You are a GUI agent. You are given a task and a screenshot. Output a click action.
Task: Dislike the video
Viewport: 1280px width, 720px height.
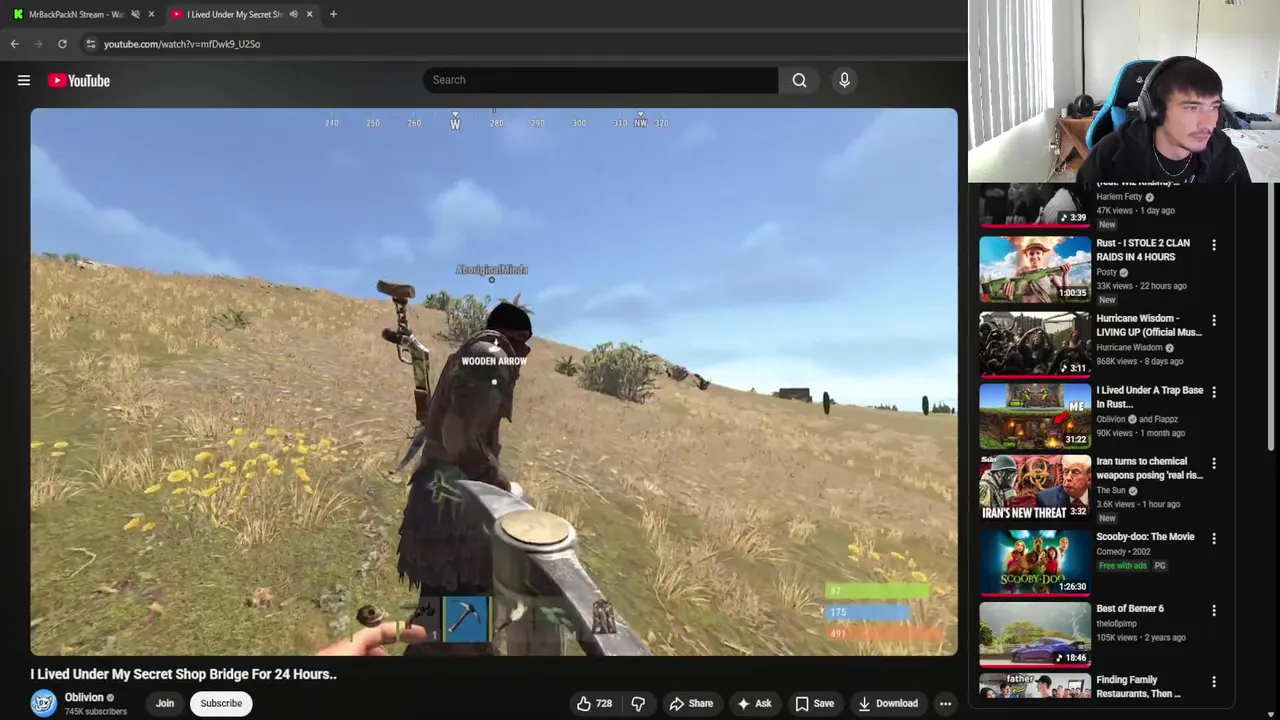pyautogui.click(x=638, y=703)
